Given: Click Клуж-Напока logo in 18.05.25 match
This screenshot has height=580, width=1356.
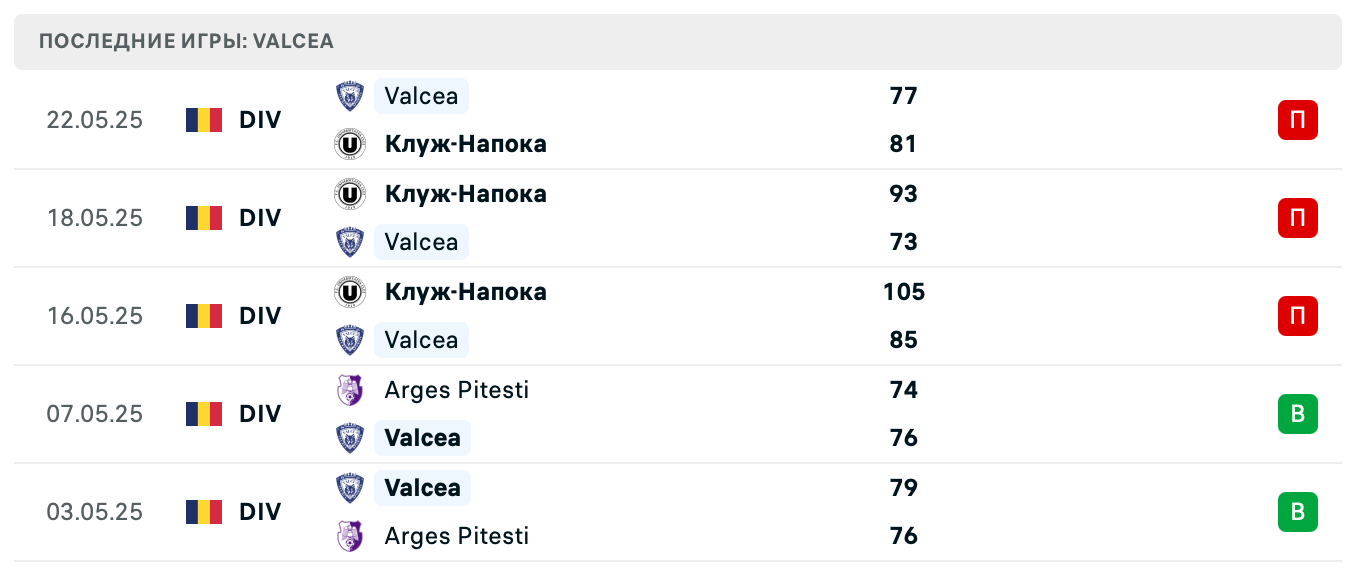Looking at the screenshot, I should (x=349, y=193).
